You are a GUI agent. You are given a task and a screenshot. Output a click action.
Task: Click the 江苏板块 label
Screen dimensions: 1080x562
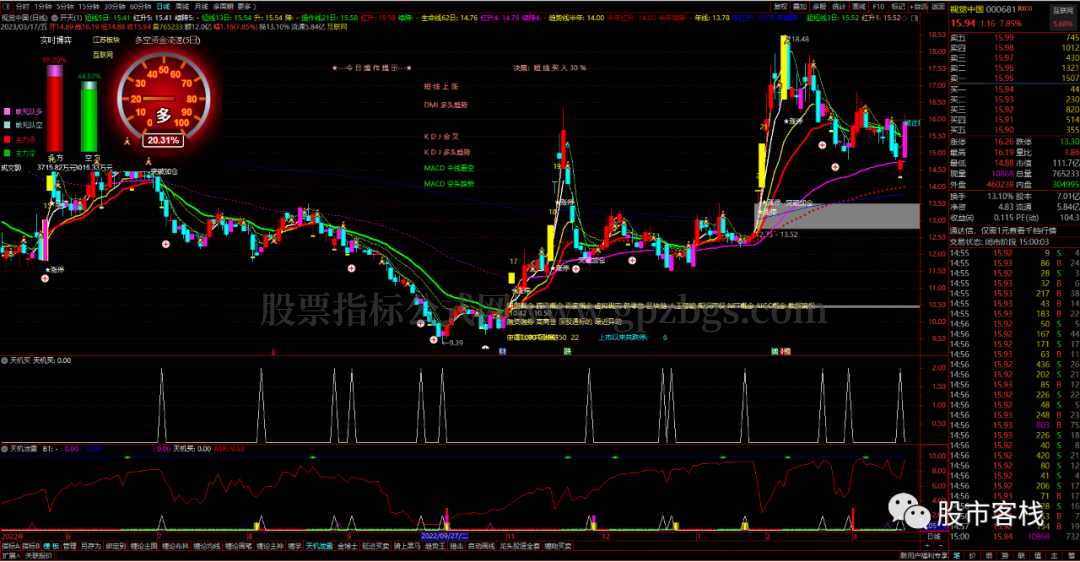106,40
